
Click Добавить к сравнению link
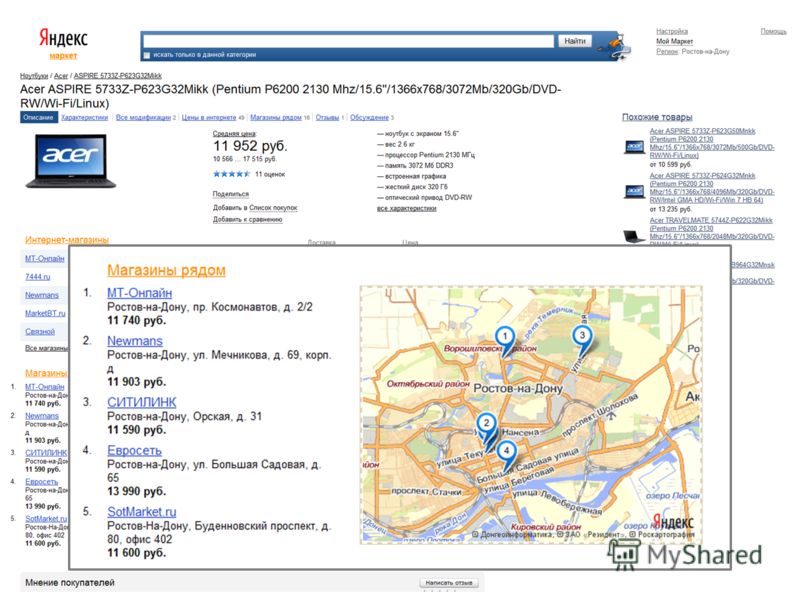[x=247, y=219]
